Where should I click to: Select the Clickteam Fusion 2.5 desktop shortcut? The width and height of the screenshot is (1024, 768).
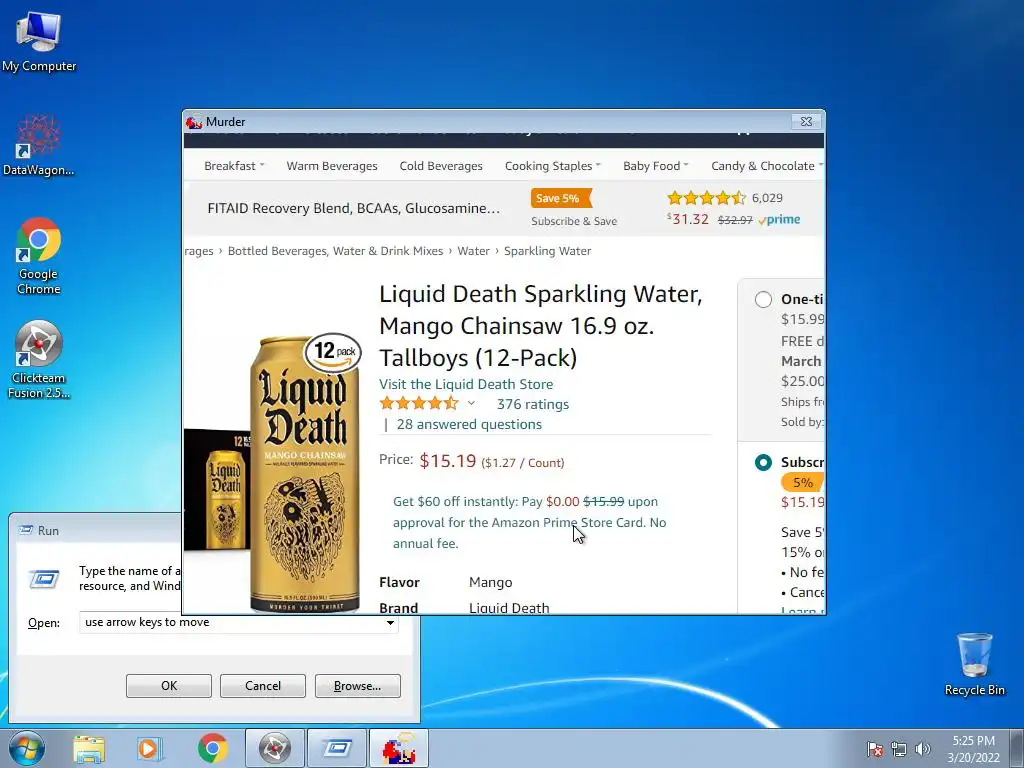pyautogui.click(x=39, y=359)
